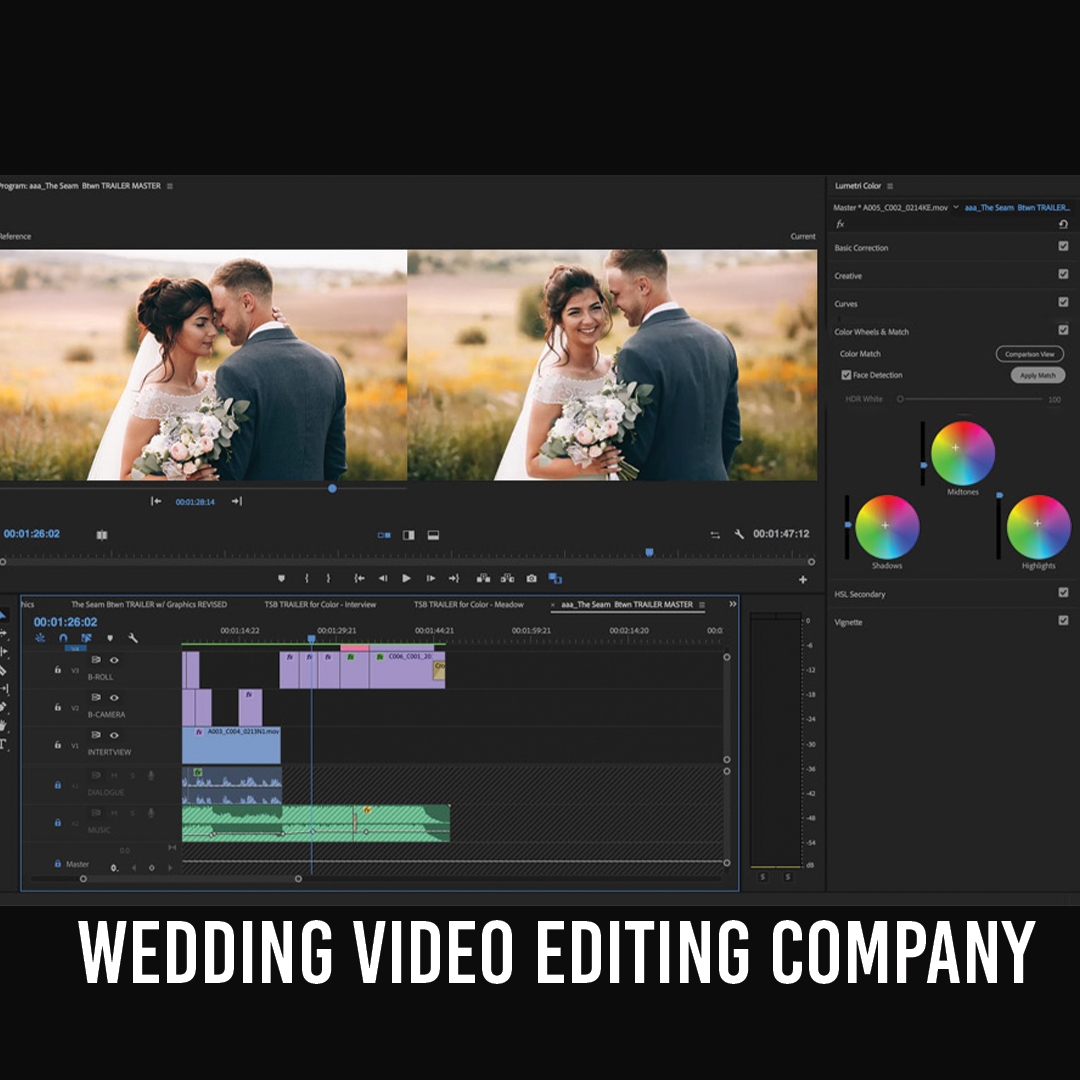
Task: Switch to TSB TRAILER Meadow tab
Action: (468, 605)
